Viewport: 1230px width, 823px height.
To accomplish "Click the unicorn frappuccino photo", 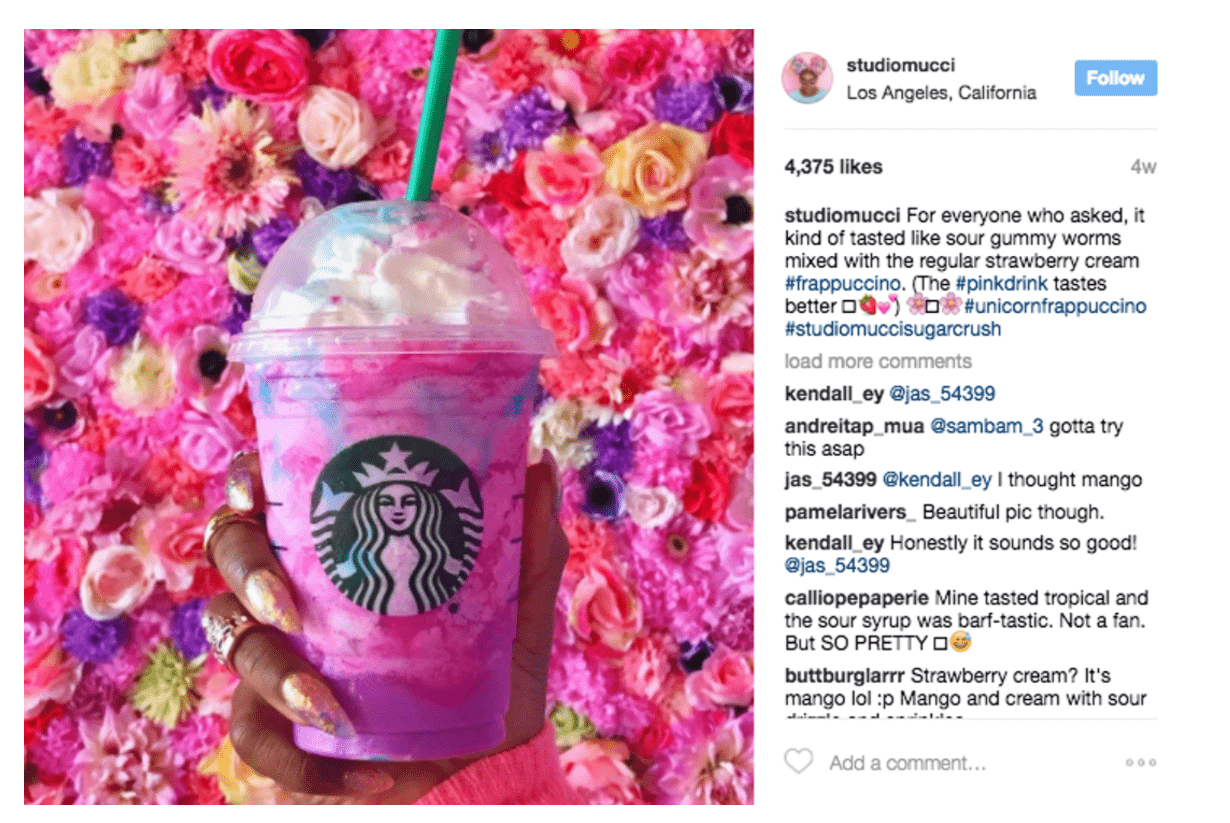I will tap(389, 417).
